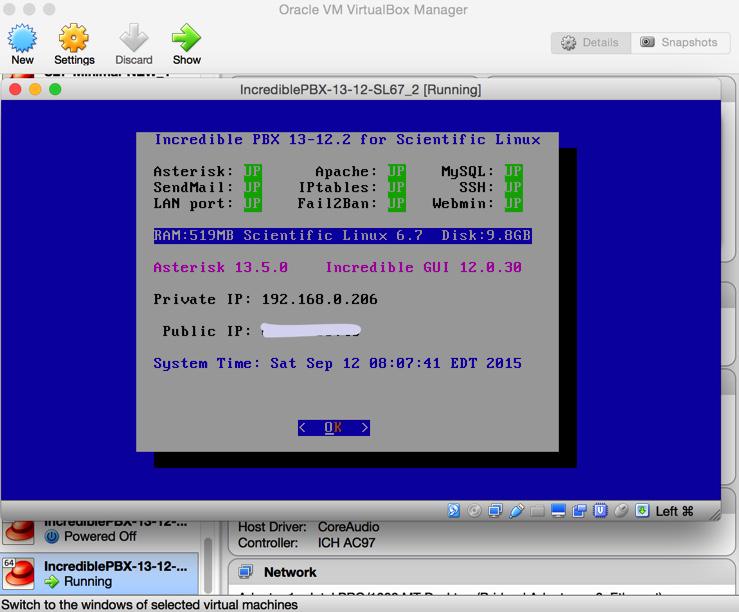
Task: Select the OK button in PBX dialog
Action: [x=334, y=428]
